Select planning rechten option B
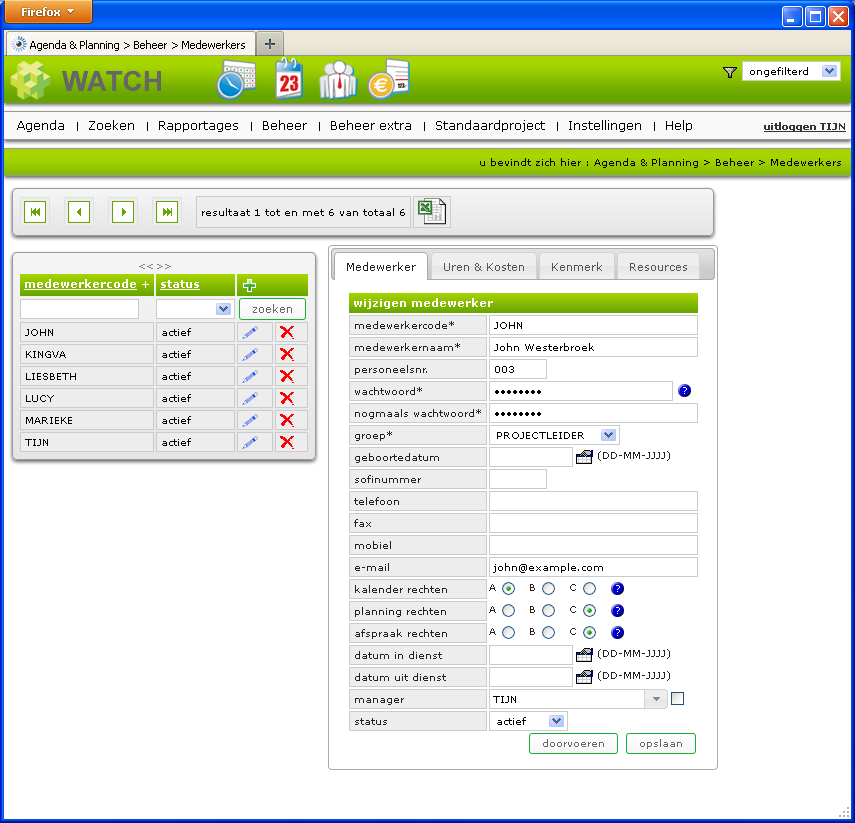Screen dimensions: 855x823 (549, 611)
